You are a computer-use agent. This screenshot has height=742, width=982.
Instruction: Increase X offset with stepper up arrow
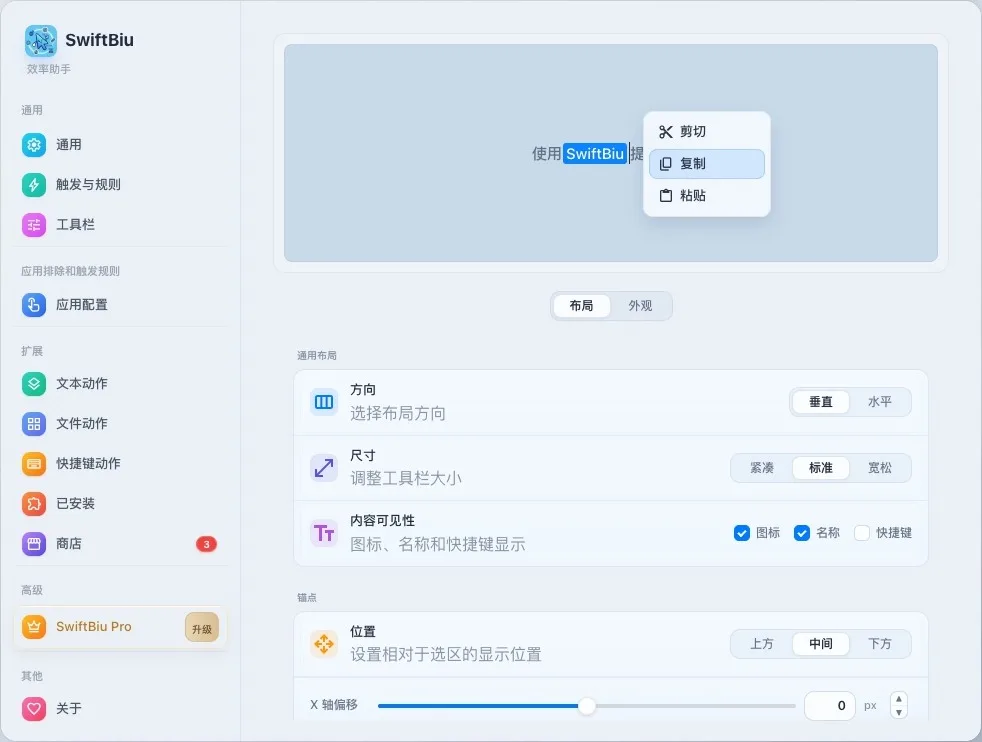click(899, 699)
